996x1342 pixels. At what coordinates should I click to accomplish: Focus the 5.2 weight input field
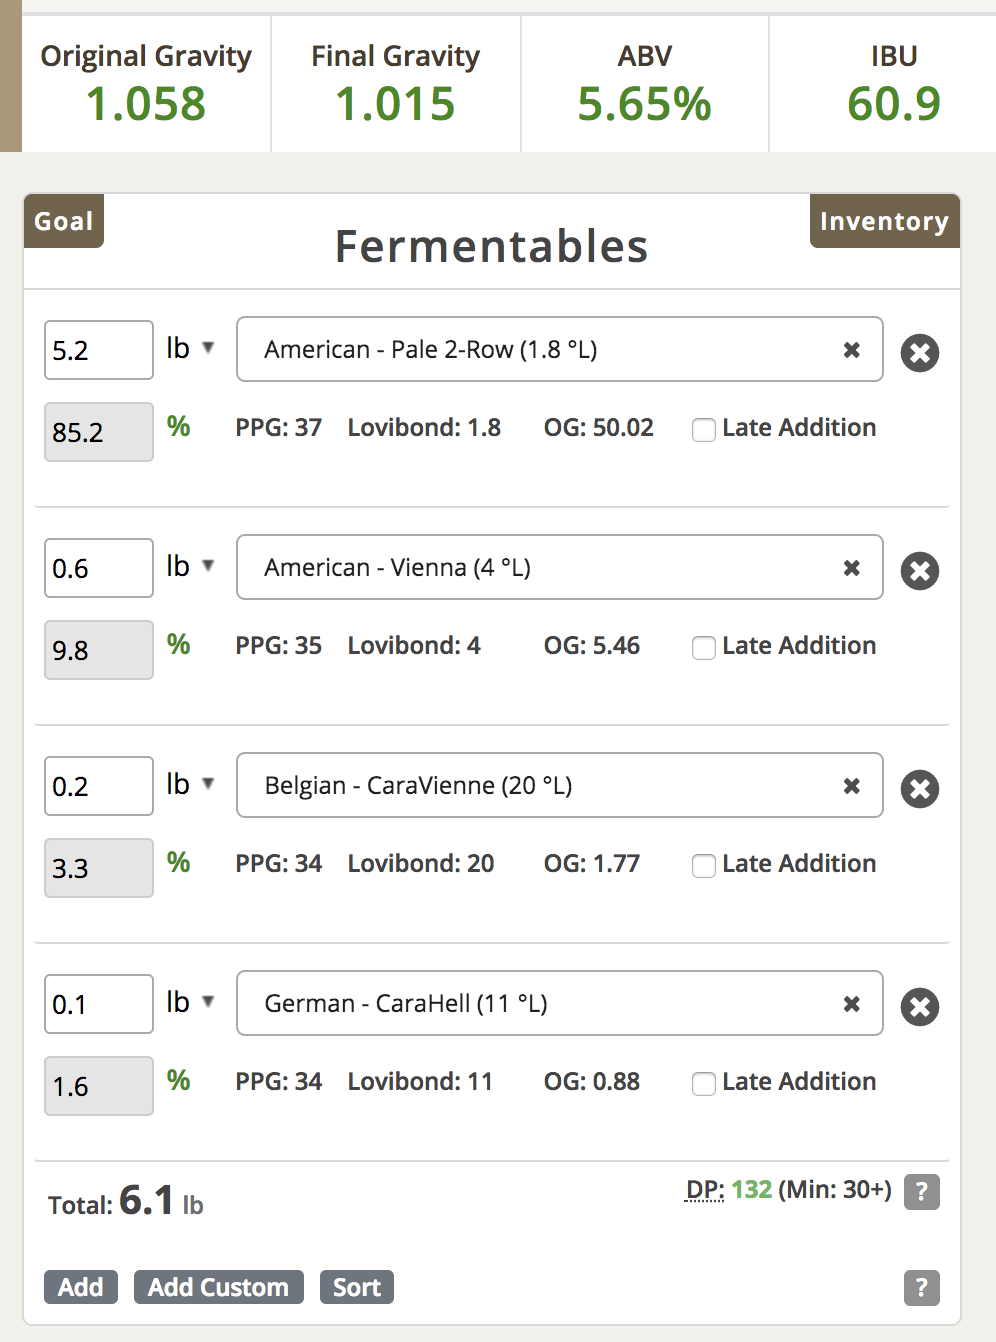(x=99, y=350)
